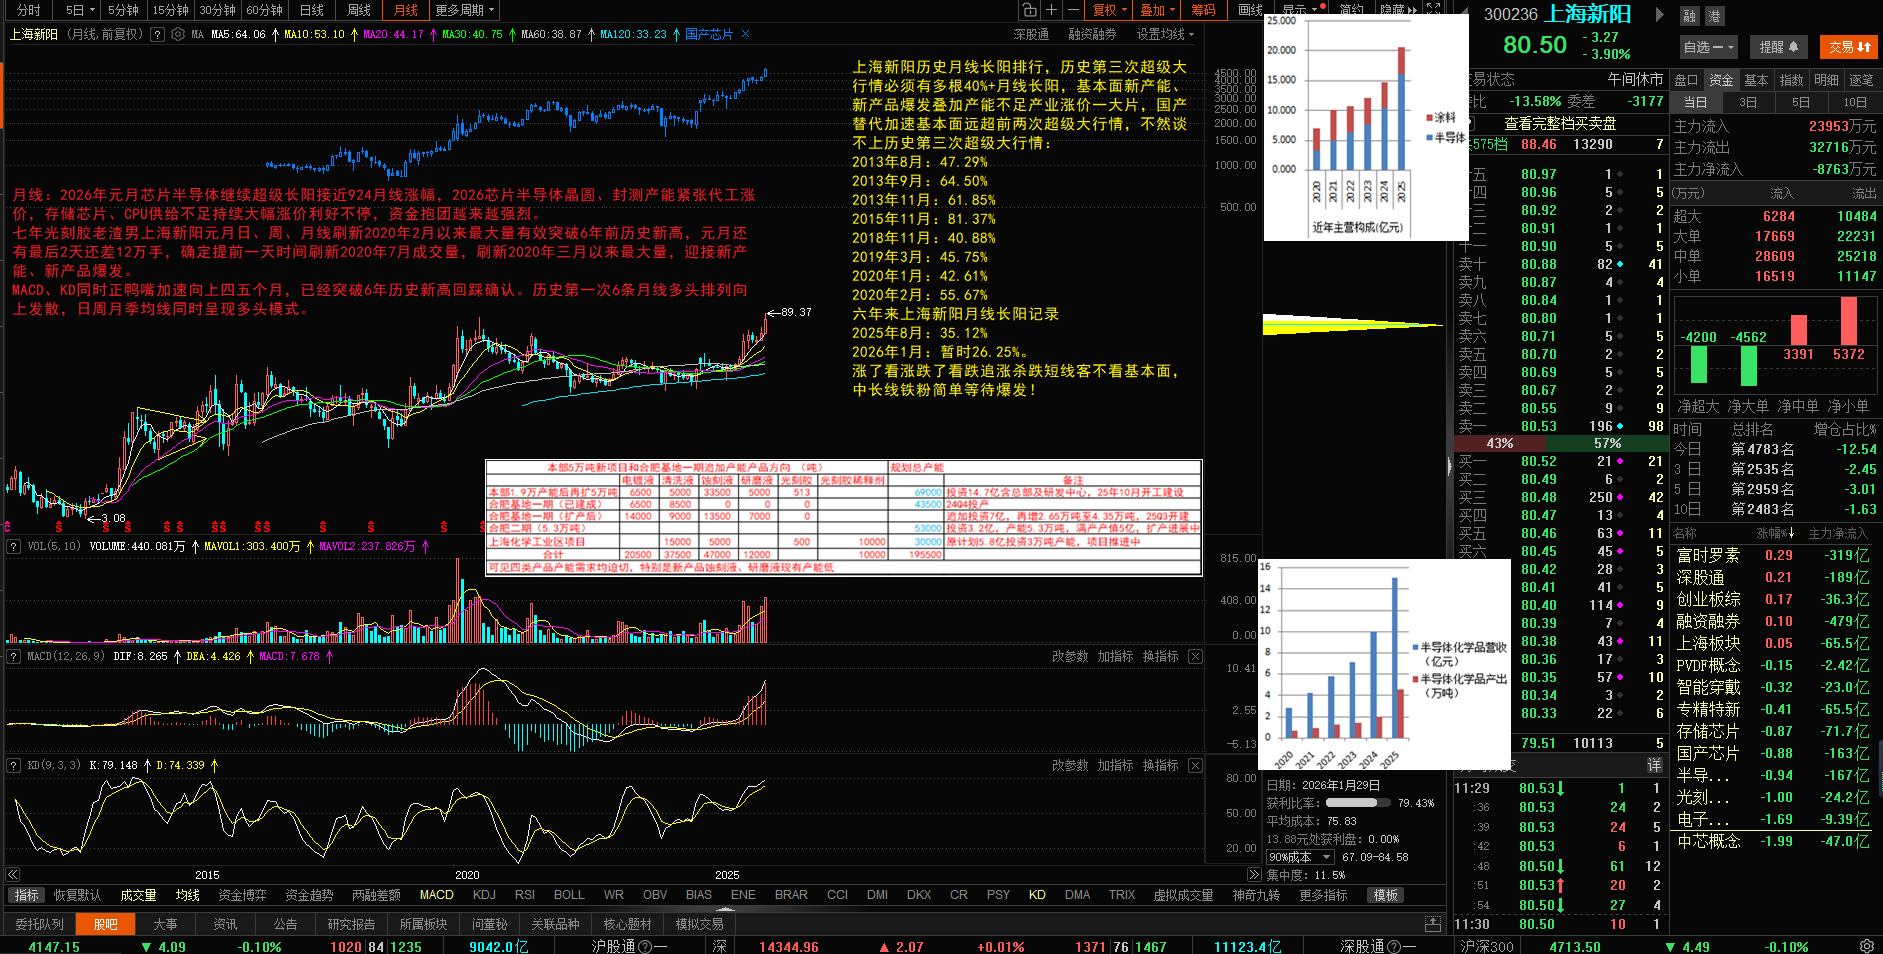Open the 资金 tab in the right panel
The image size is (1883, 954).
(1721, 80)
